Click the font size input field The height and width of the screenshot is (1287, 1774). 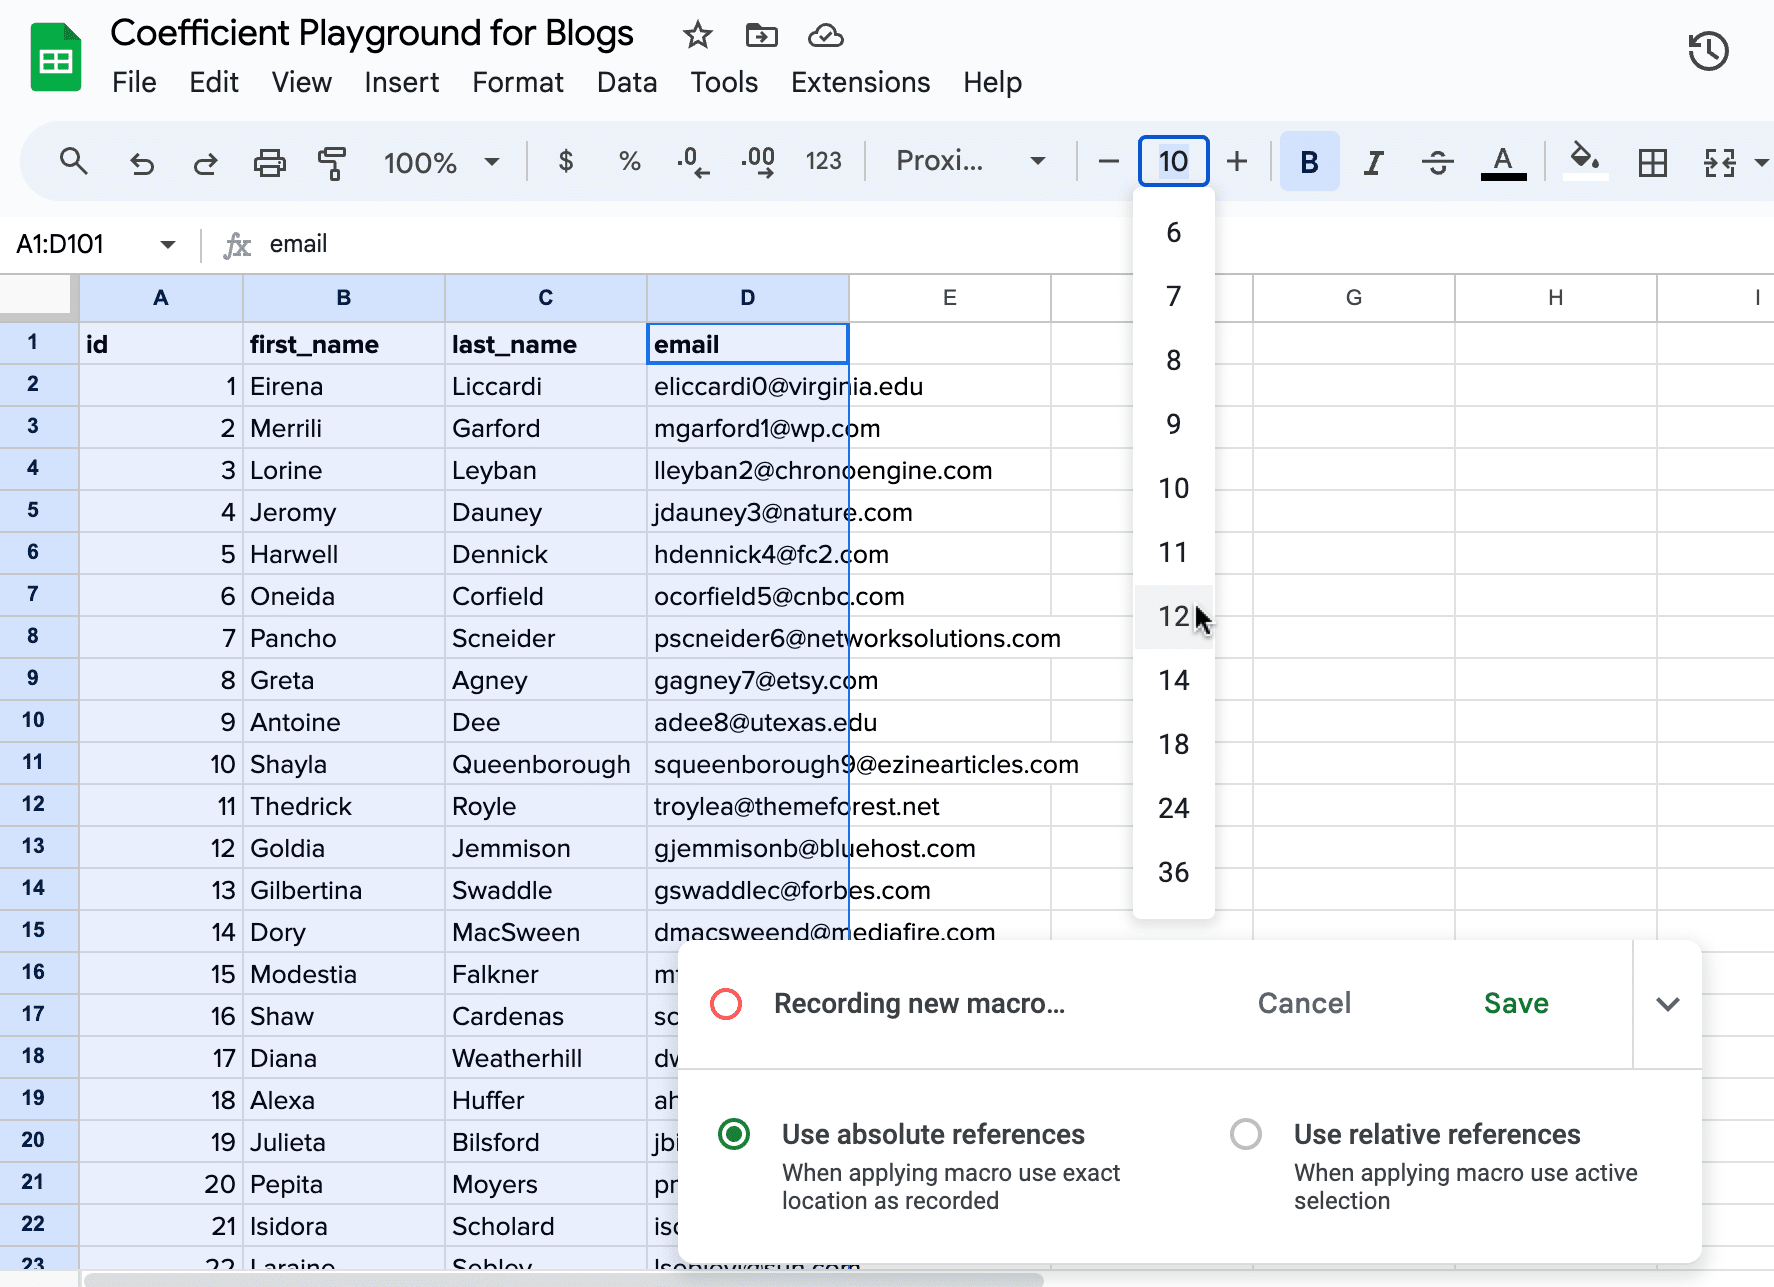click(1173, 161)
